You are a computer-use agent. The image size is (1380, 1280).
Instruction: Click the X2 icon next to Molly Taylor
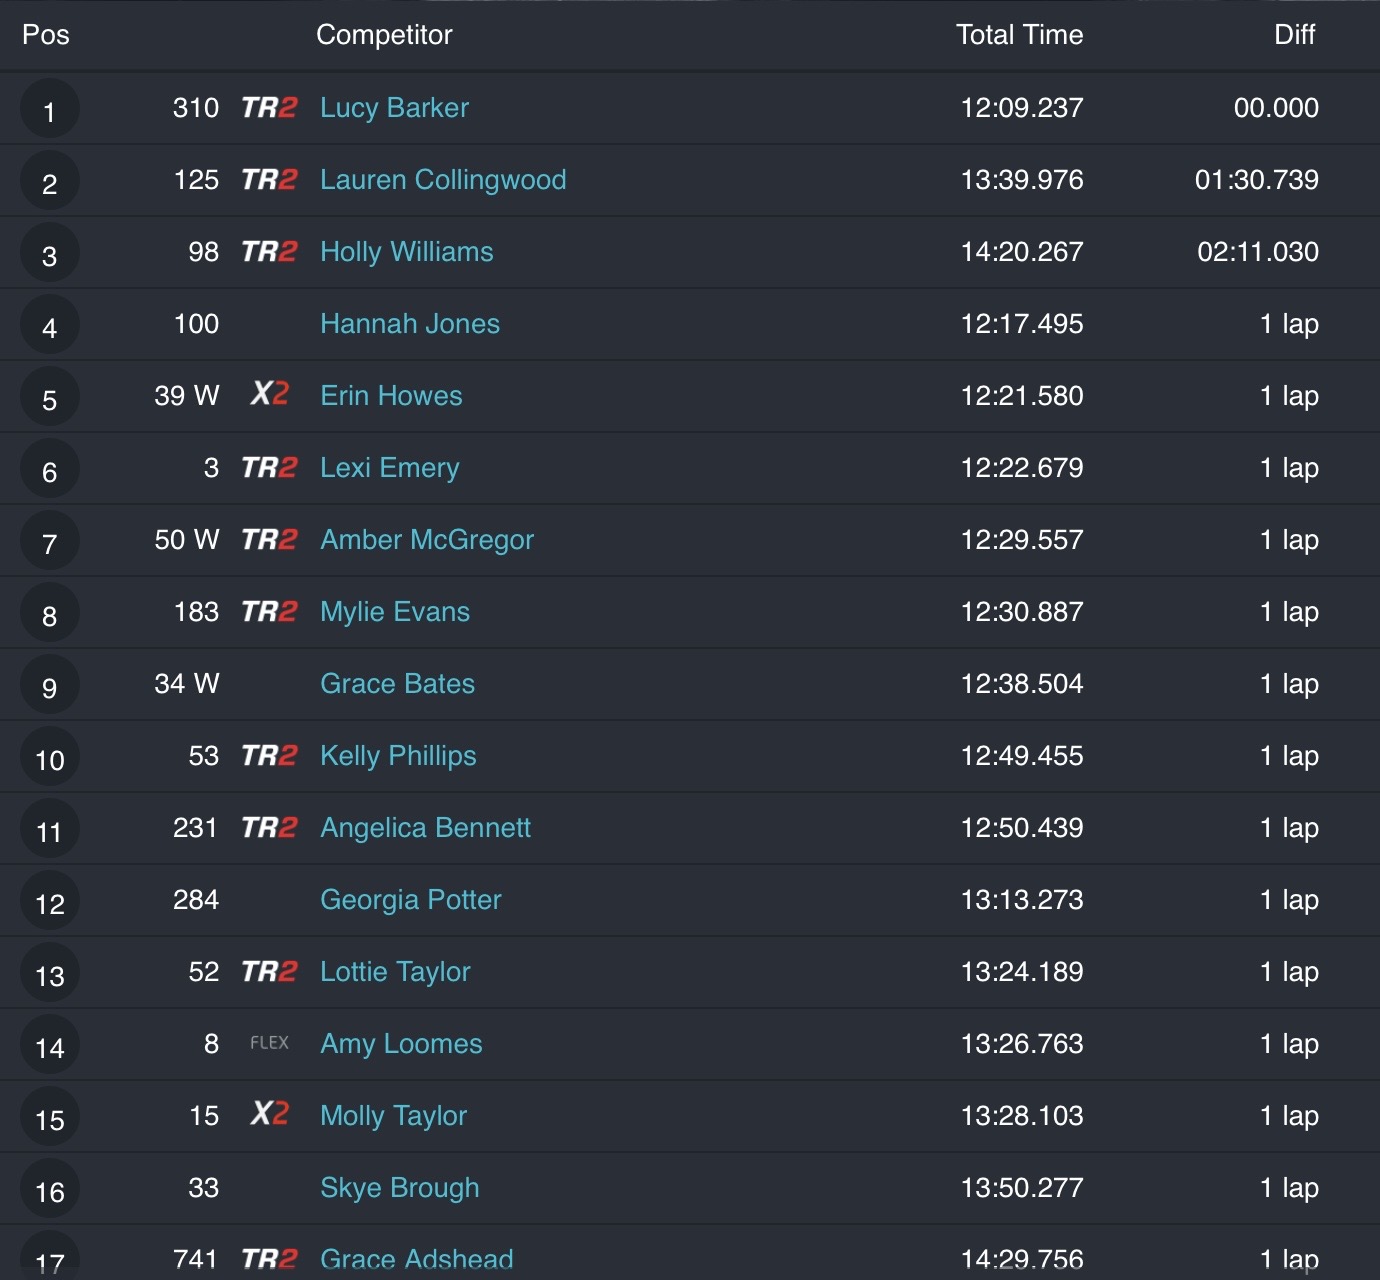coord(269,1114)
